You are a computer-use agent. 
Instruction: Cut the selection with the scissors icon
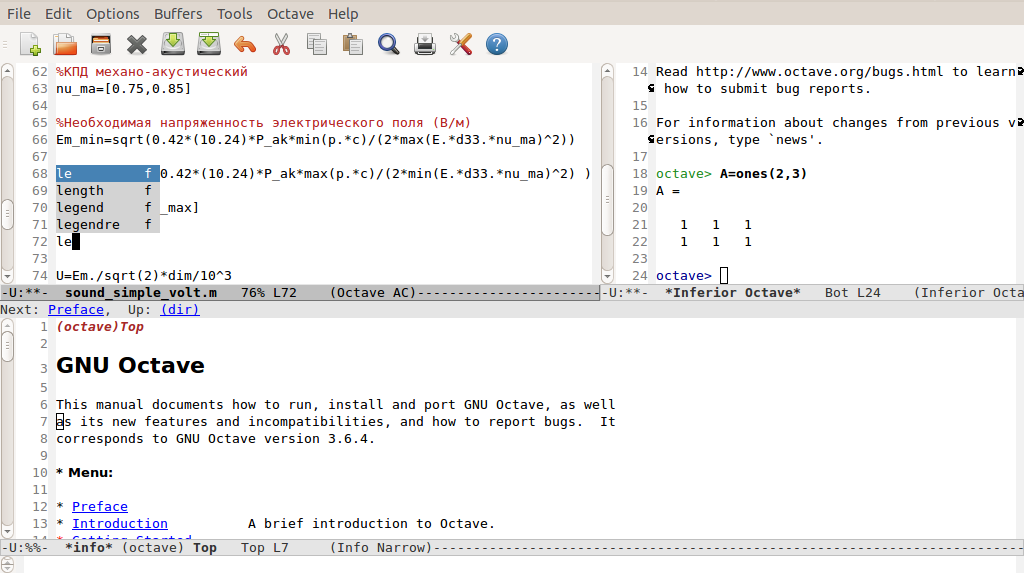281,44
